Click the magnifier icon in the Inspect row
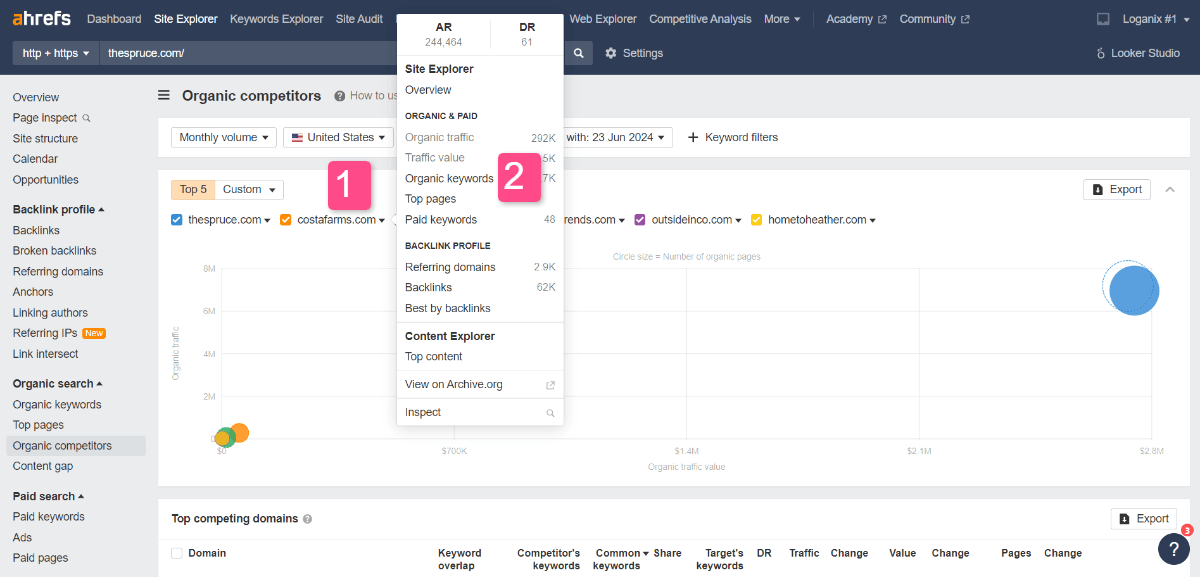The height and width of the screenshot is (577, 1200). 550,413
